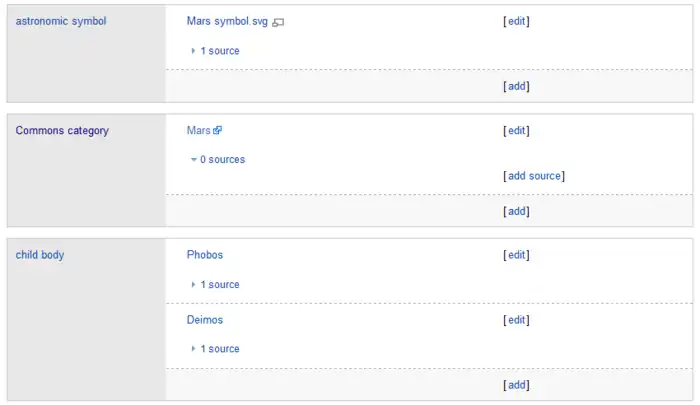Edit the Deimos child body statement

(x=516, y=320)
